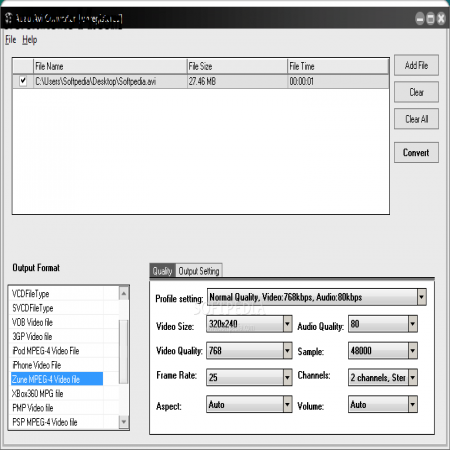The height and width of the screenshot is (450, 450).
Task: Select iPhone Video File format
Action: pyautogui.click(x=57, y=365)
